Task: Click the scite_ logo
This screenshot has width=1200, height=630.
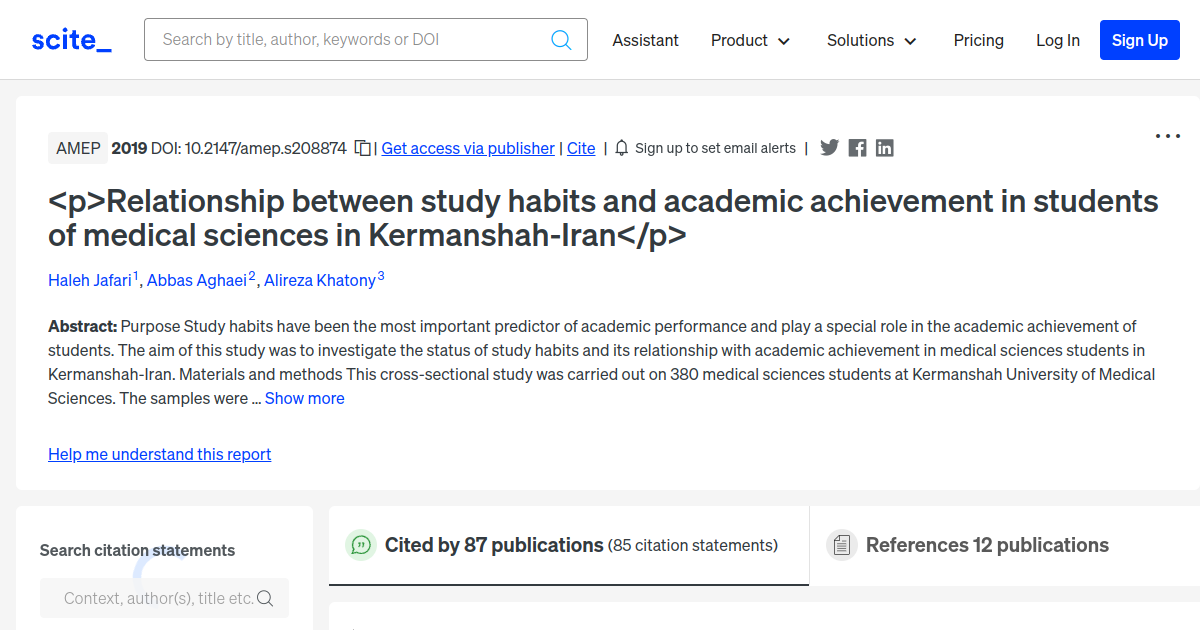Action: pyautogui.click(x=71, y=41)
